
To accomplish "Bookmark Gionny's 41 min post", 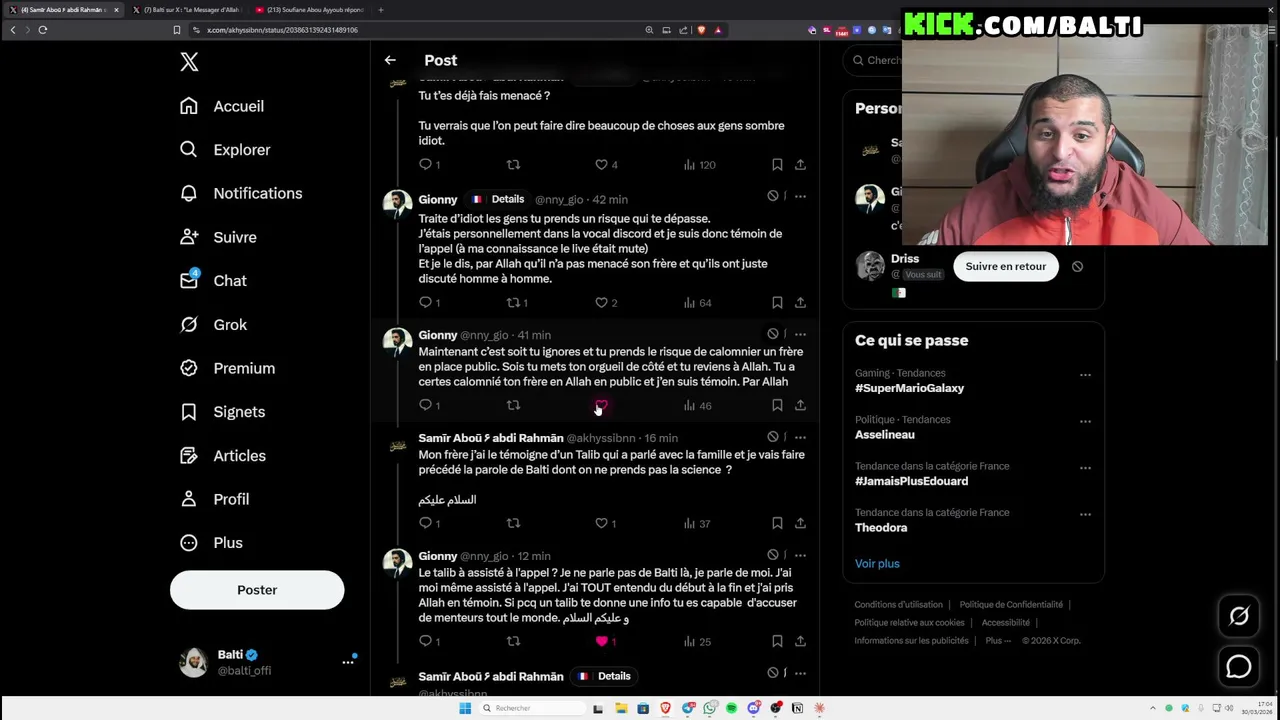I will pyautogui.click(x=777, y=405).
